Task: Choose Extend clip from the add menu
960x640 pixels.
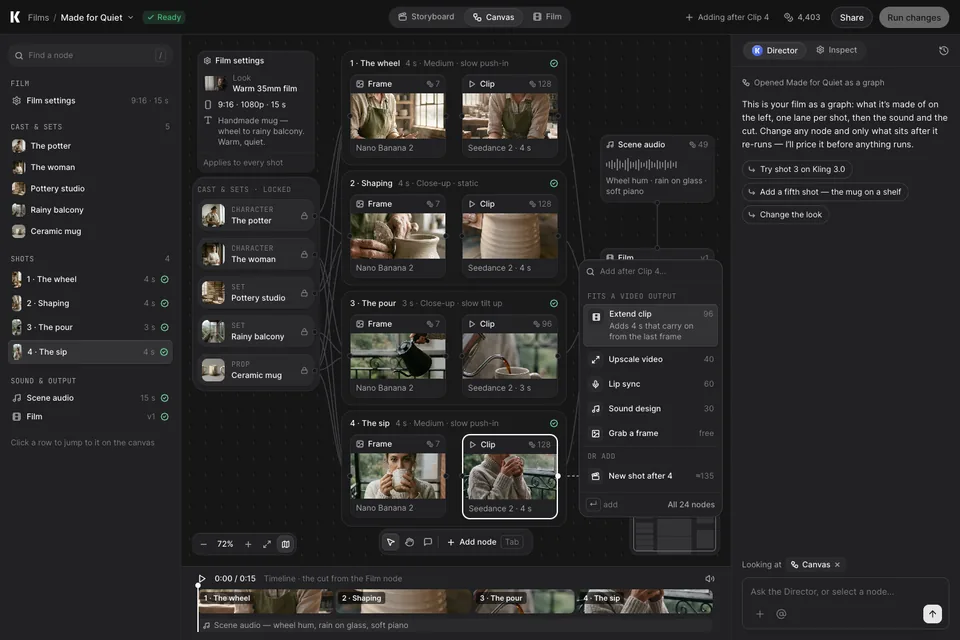Action: pos(650,325)
